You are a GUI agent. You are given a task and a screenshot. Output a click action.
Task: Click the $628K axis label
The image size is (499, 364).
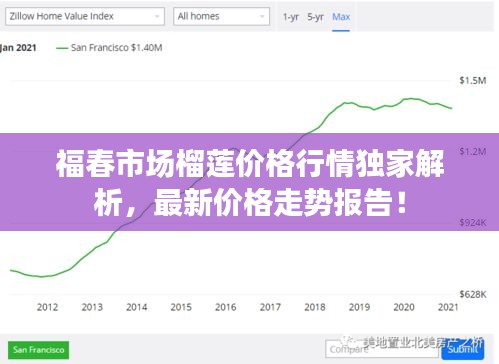pyautogui.click(x=473, y=294)
